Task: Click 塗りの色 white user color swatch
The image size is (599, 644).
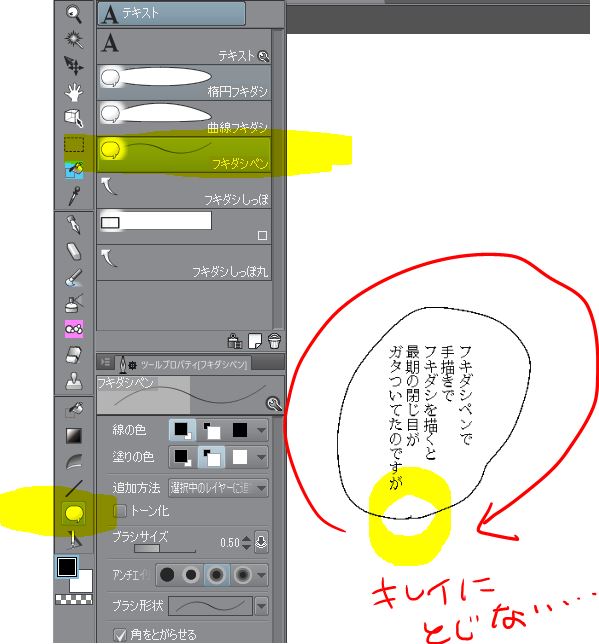Action: point(240,457)
